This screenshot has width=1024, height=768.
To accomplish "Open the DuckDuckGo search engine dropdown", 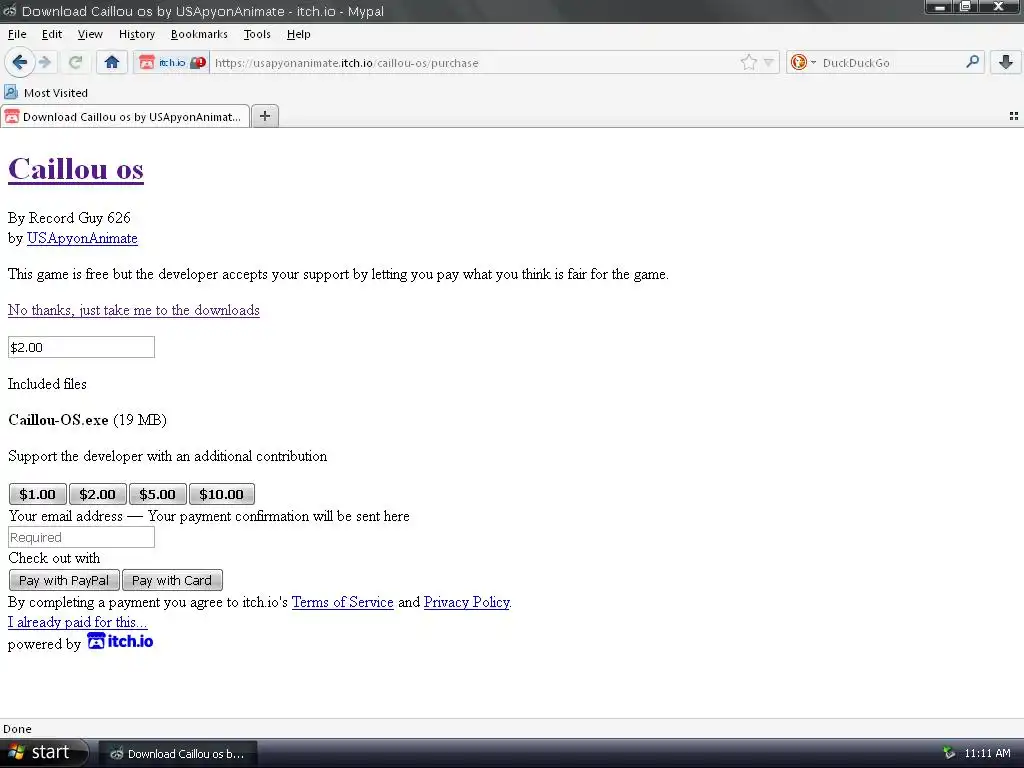I will (x=803, y=63).
